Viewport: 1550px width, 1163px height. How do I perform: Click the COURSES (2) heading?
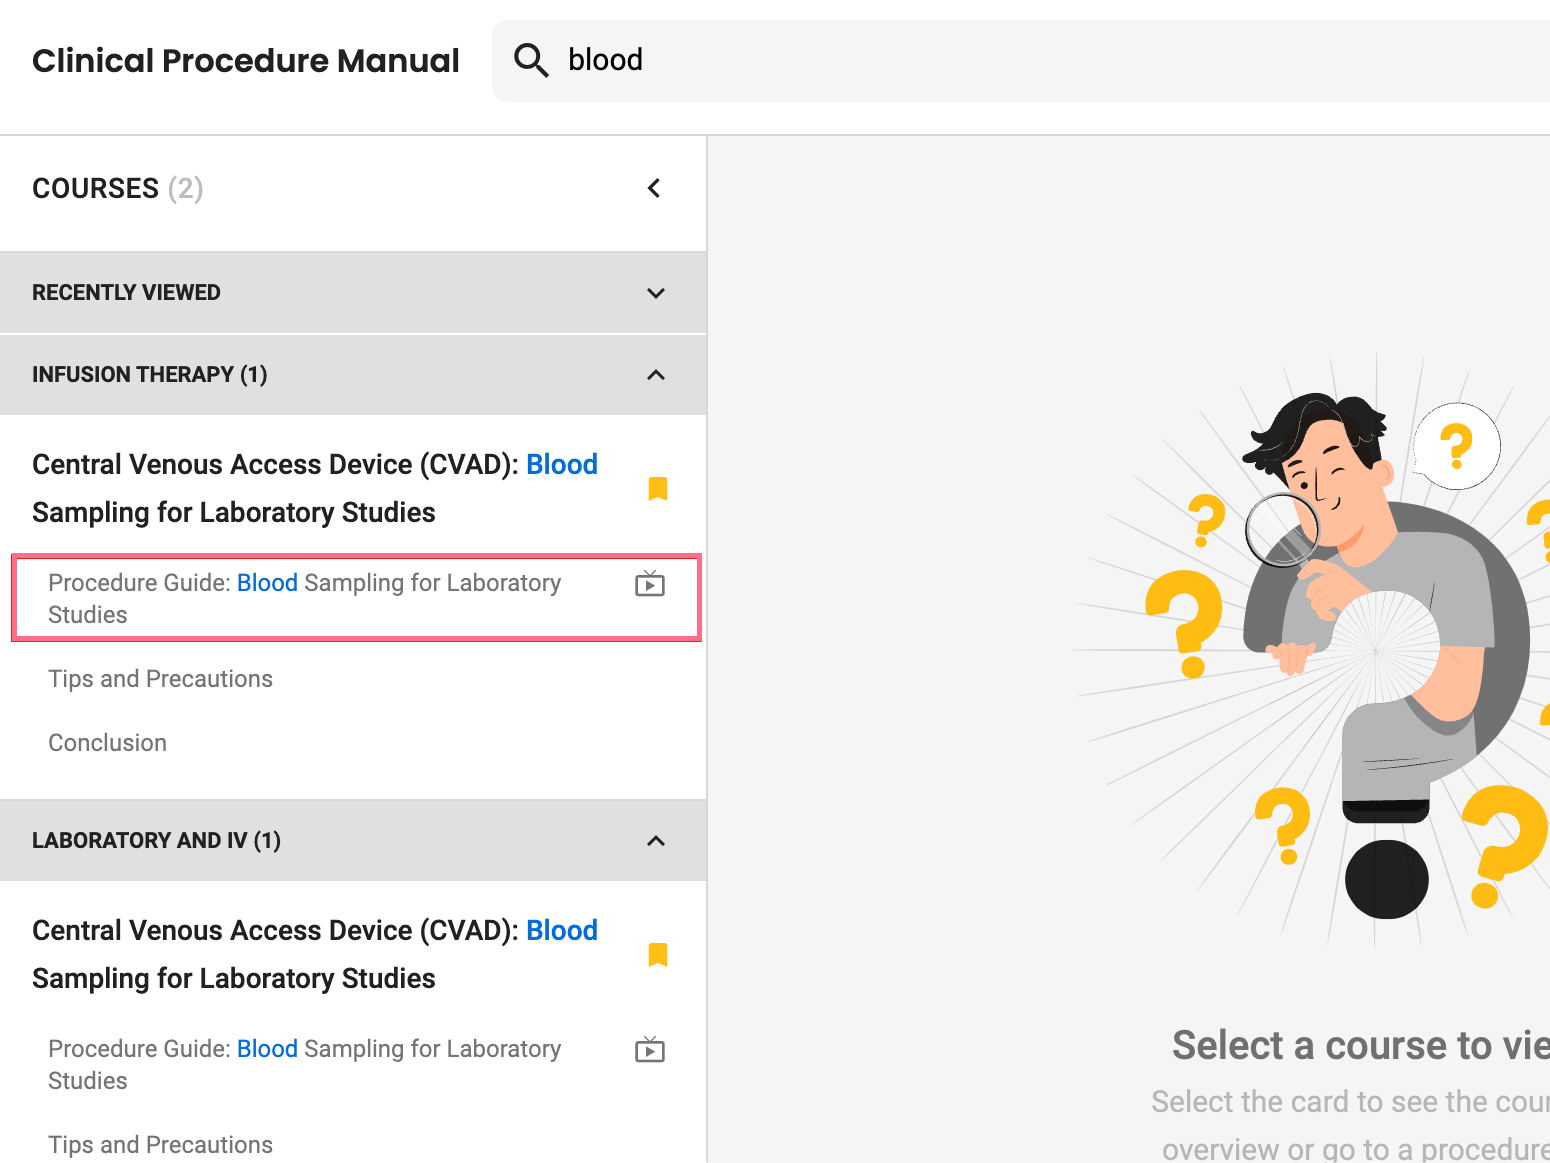[x=118, y=188]
